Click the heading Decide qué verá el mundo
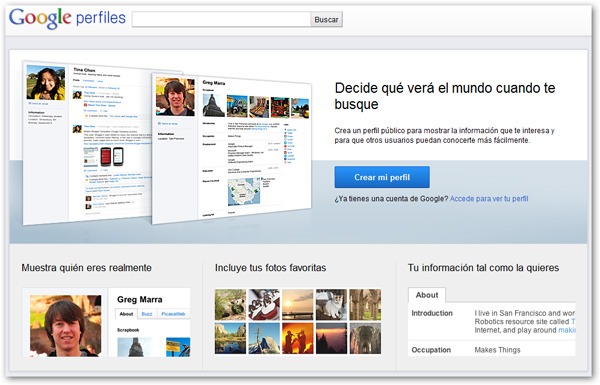The height and width of the screenshot is (385, 600). [445, 96]
